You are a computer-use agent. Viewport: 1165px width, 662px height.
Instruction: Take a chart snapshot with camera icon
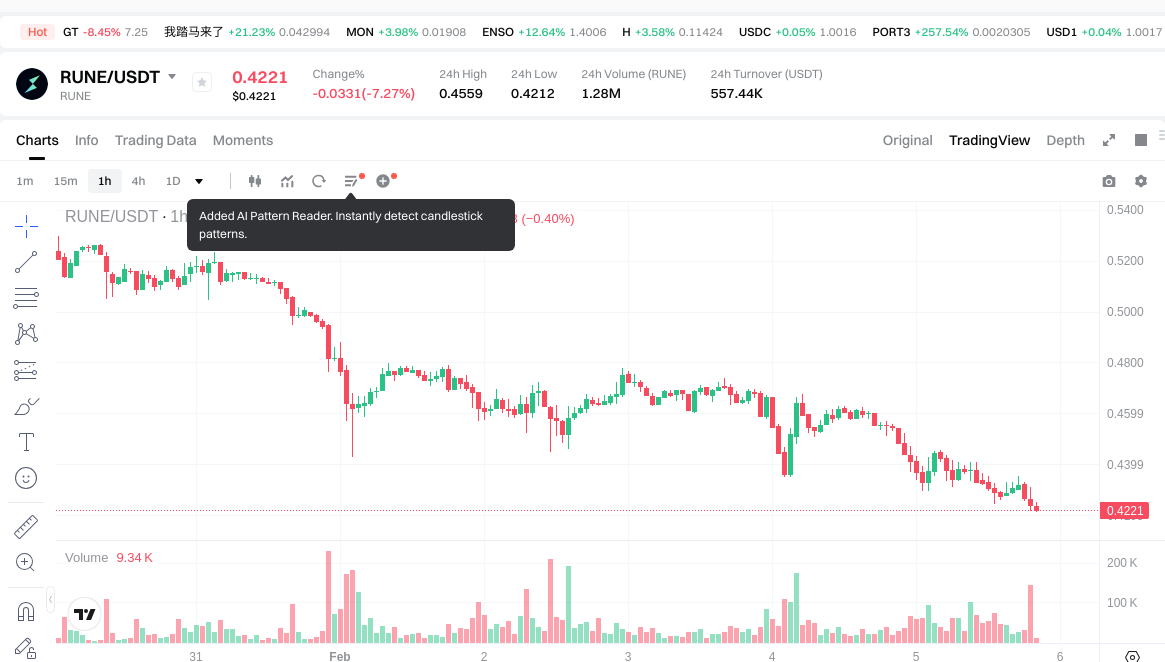click(x=1108, y=181)
